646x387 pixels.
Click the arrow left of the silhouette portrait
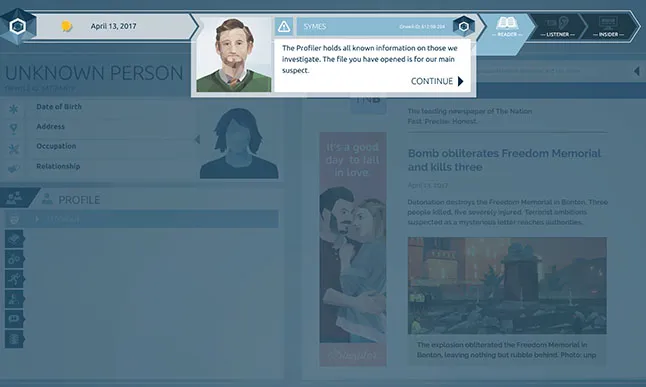[x=197, y=139]
